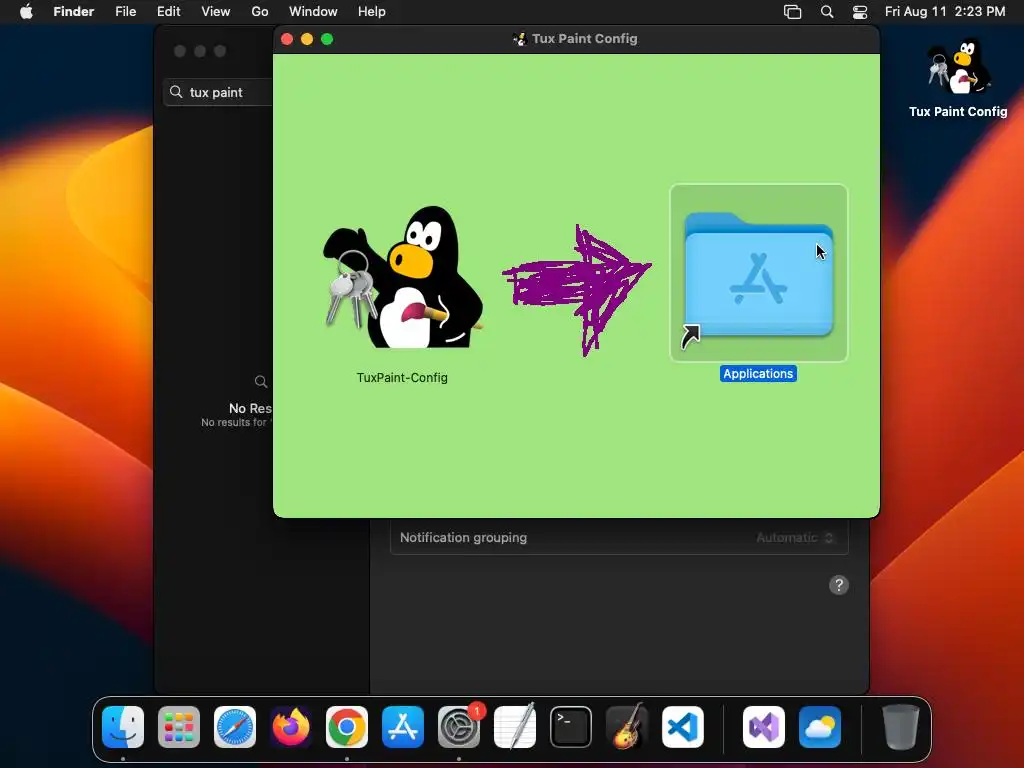The width and height of the screenshot is (1024, 768).
Task: Open Stage Manager icon in menu bar
Action: click(792, 12)
